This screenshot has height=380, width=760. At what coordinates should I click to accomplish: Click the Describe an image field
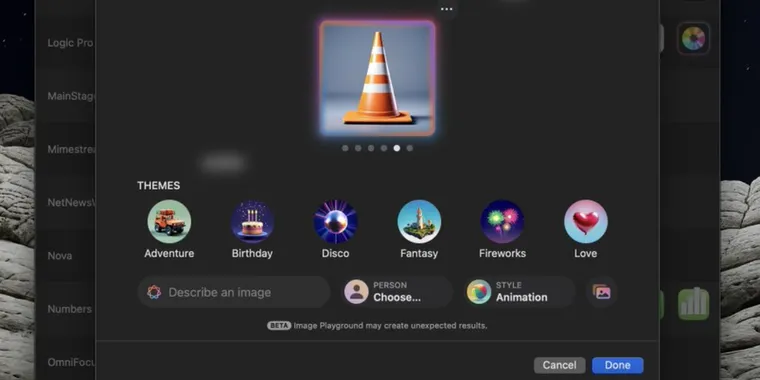point(234,292)
